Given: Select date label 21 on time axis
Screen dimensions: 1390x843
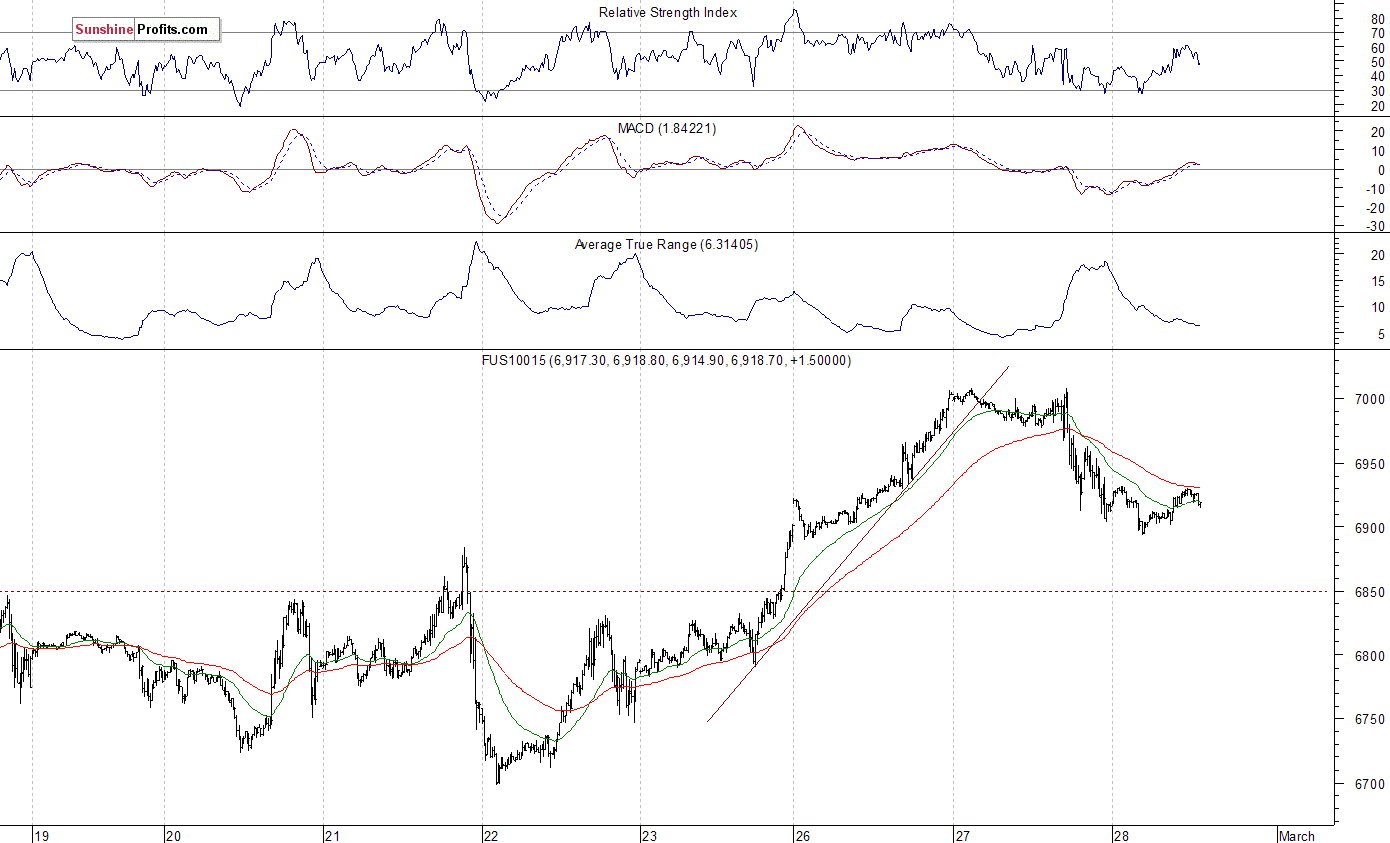Looking at the screenshot, I should click(333, 836).
